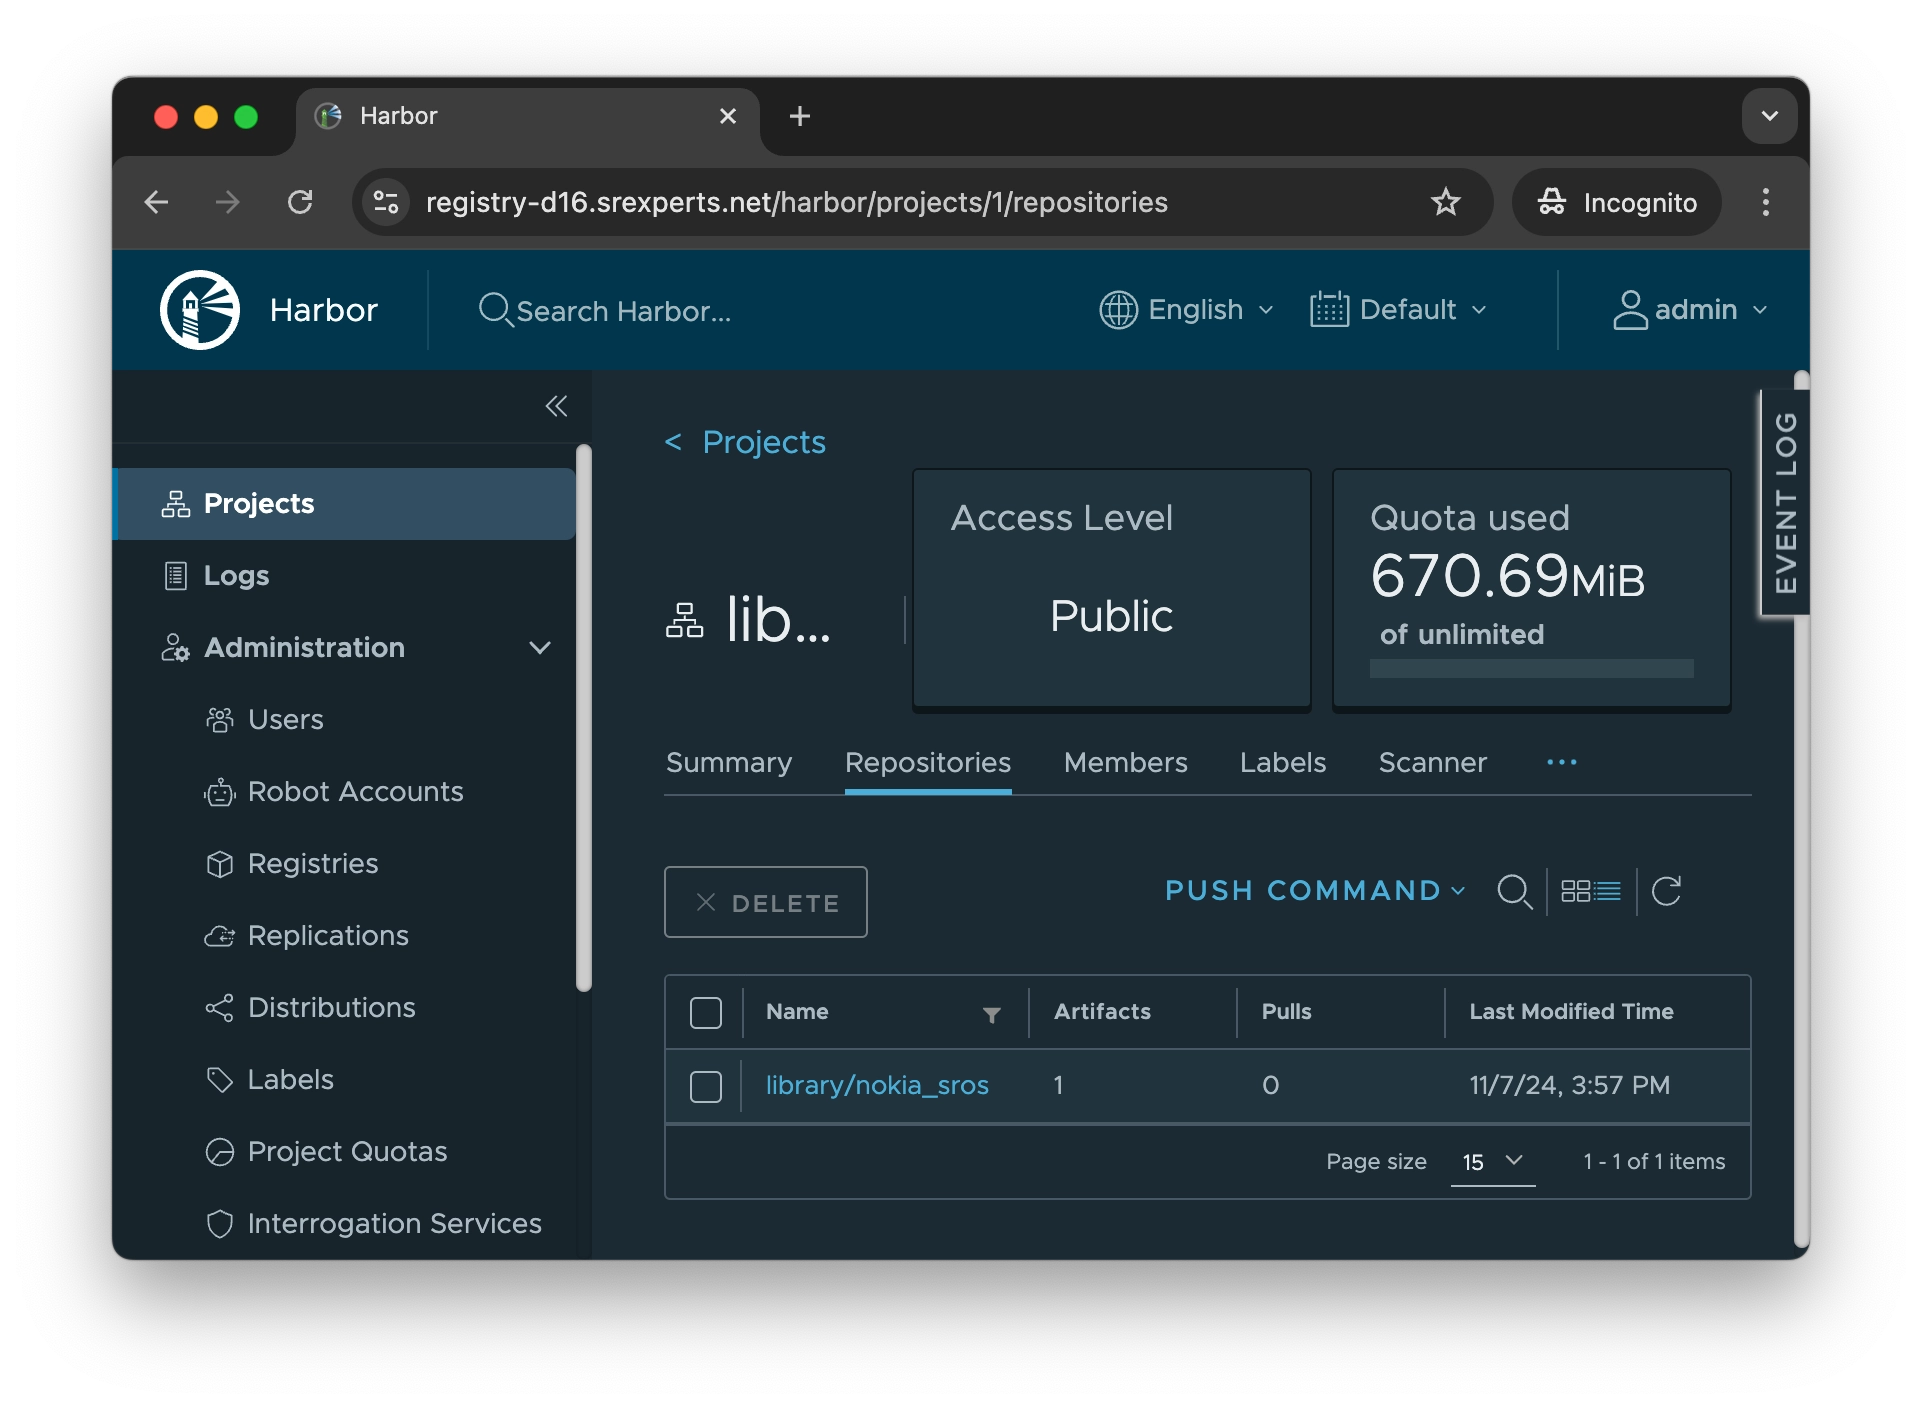
Task: Click the browser address bar URL
Action: [x=796, y=202]
